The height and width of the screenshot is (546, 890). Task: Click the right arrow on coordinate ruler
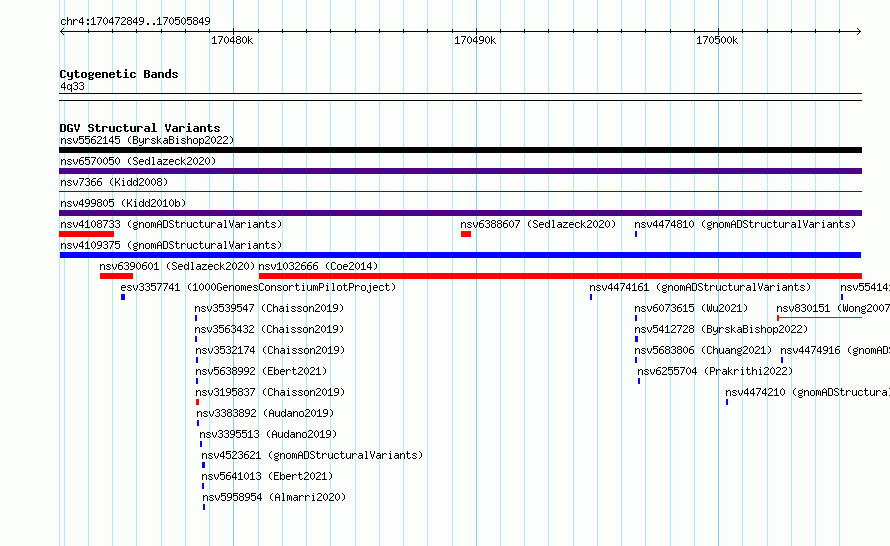859,32
